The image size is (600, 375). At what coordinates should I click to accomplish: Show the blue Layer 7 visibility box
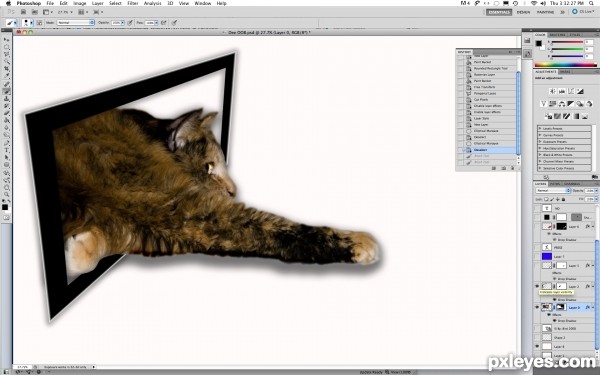tap(537, 256)
